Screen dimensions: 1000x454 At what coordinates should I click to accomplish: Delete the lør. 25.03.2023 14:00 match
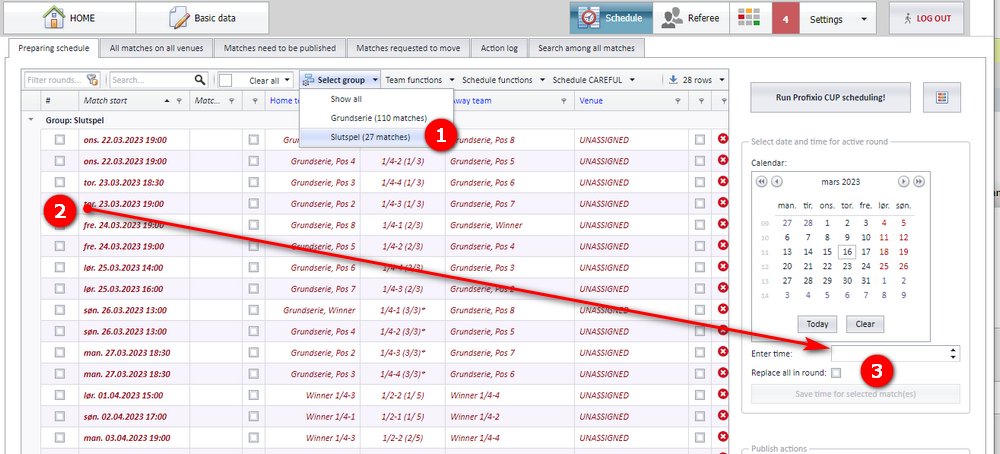pyautogui.click(x=723, y=267)
